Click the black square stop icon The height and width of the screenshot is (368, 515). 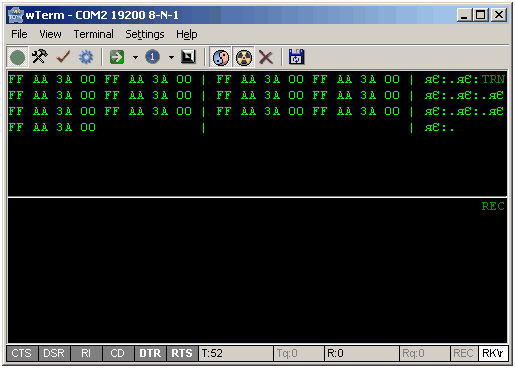(x=188, y=57)
